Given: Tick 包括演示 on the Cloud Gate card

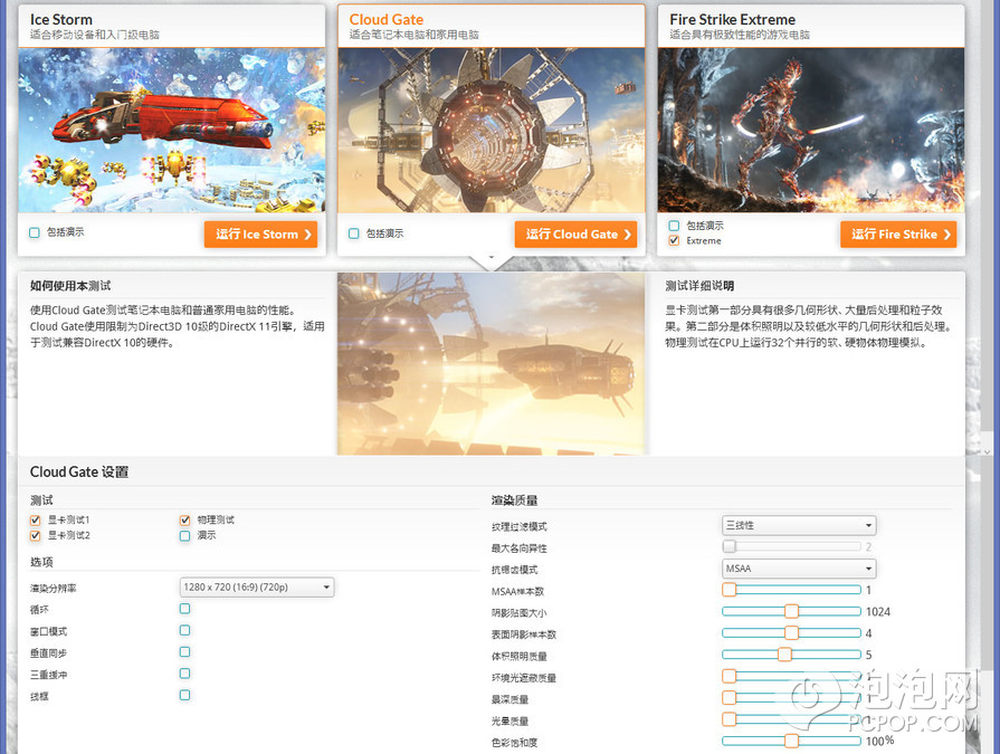Looking at the screenshot, I should coord(354,233).
